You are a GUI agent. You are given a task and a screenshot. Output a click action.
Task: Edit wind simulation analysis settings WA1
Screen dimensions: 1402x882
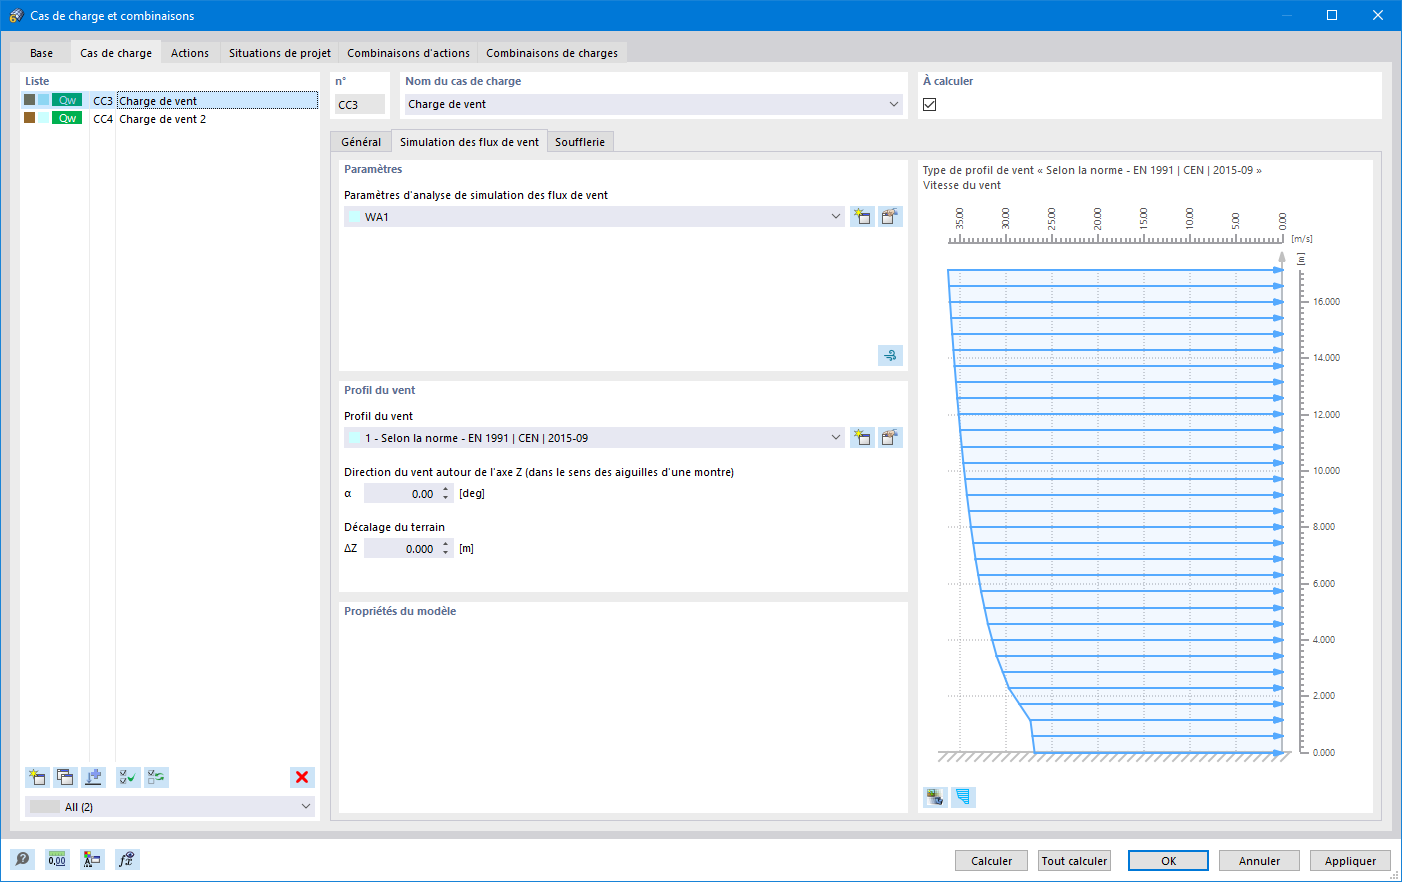[890, 216]
